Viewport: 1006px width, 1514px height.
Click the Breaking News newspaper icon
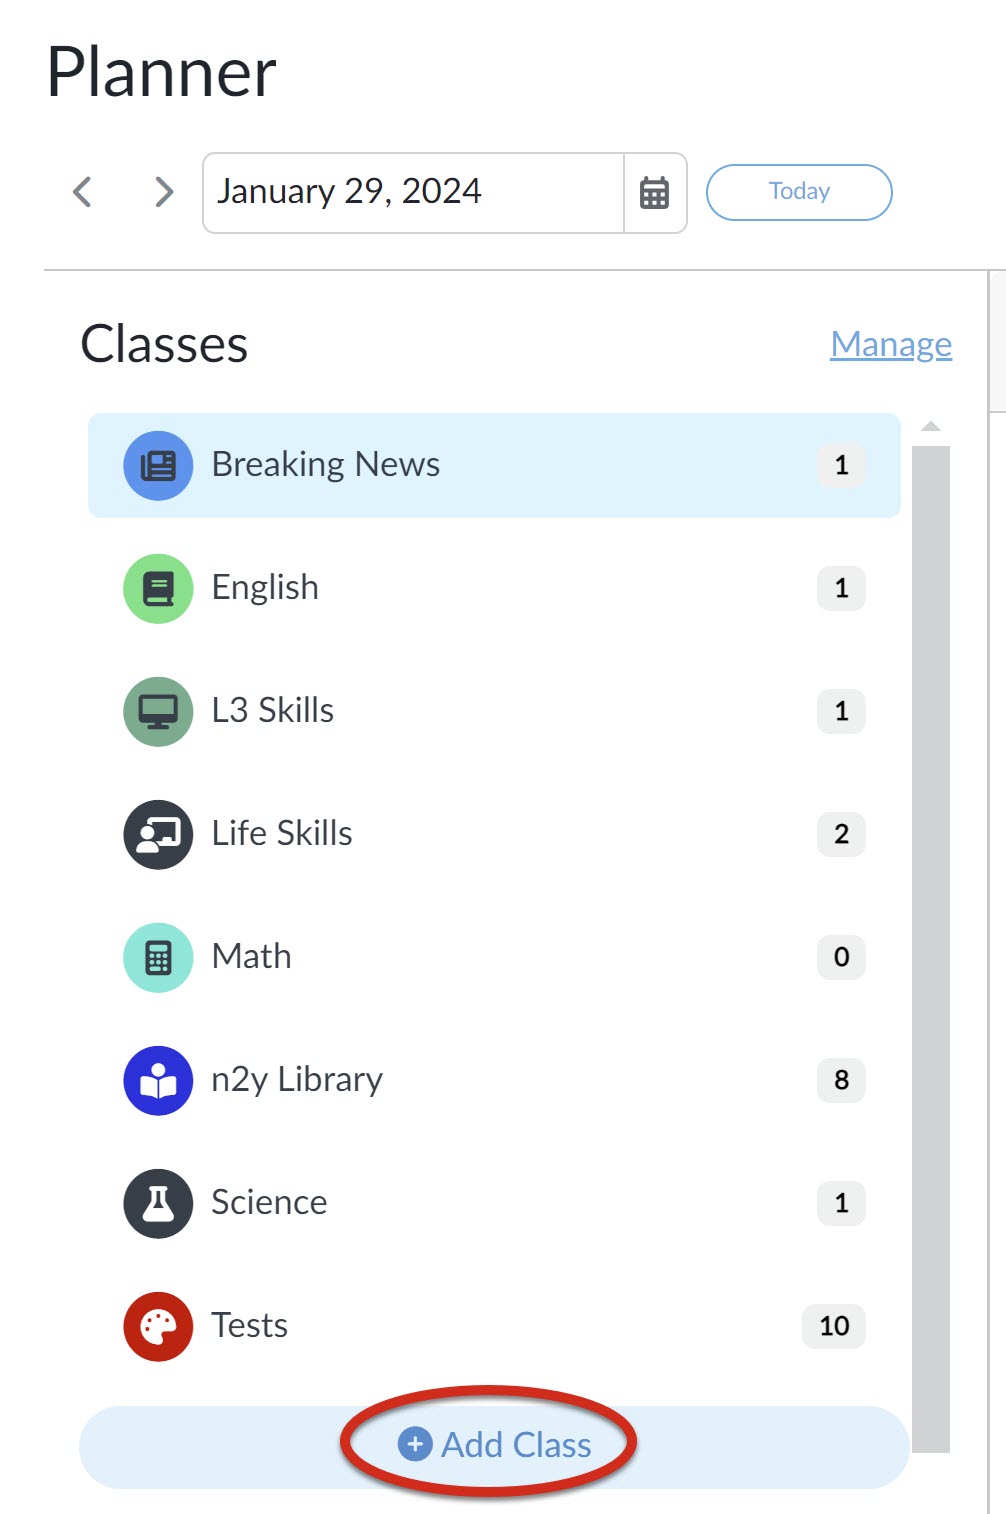point(158,465)
